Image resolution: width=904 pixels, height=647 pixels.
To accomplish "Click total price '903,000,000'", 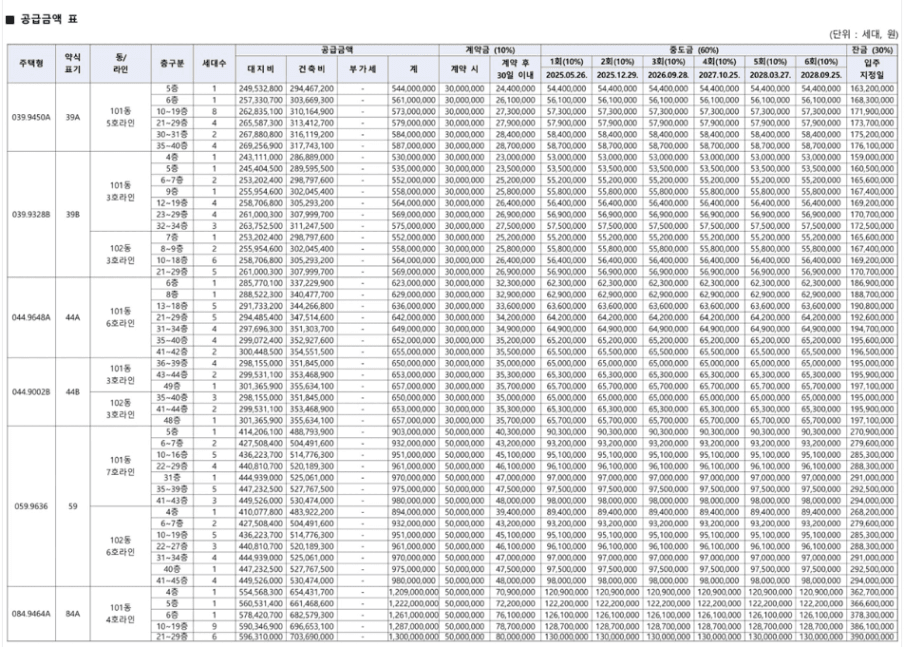I will (413, 432).
